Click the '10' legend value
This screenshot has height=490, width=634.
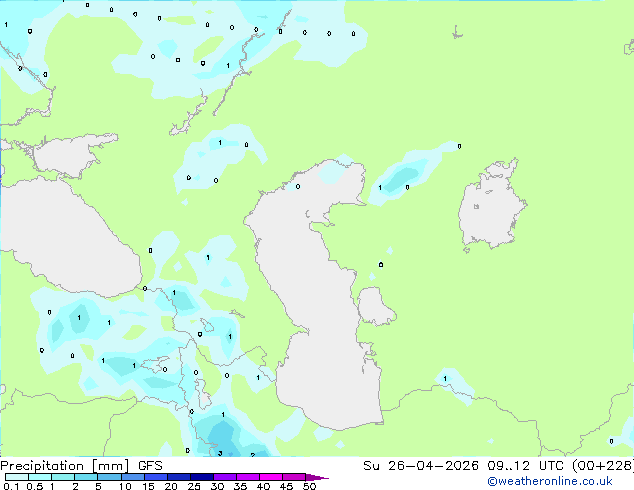tap(125, 486)
